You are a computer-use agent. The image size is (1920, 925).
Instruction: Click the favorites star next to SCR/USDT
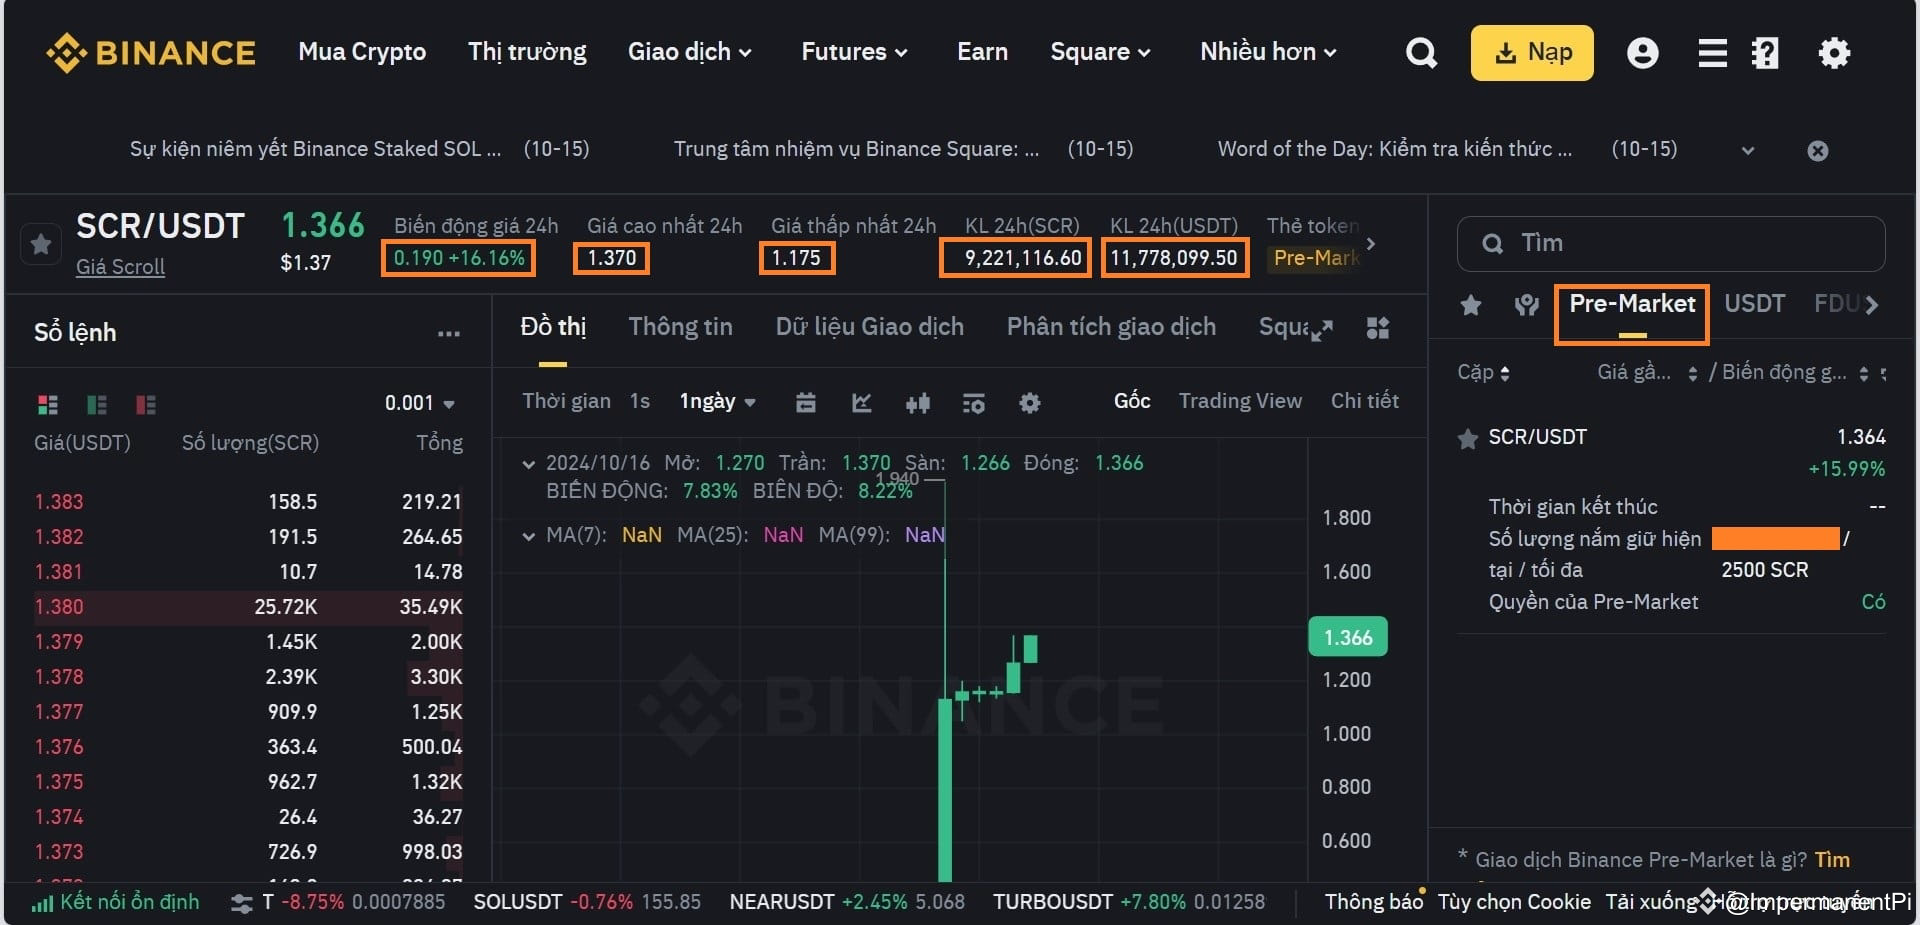pyautogui.click(x=40, y=244)
